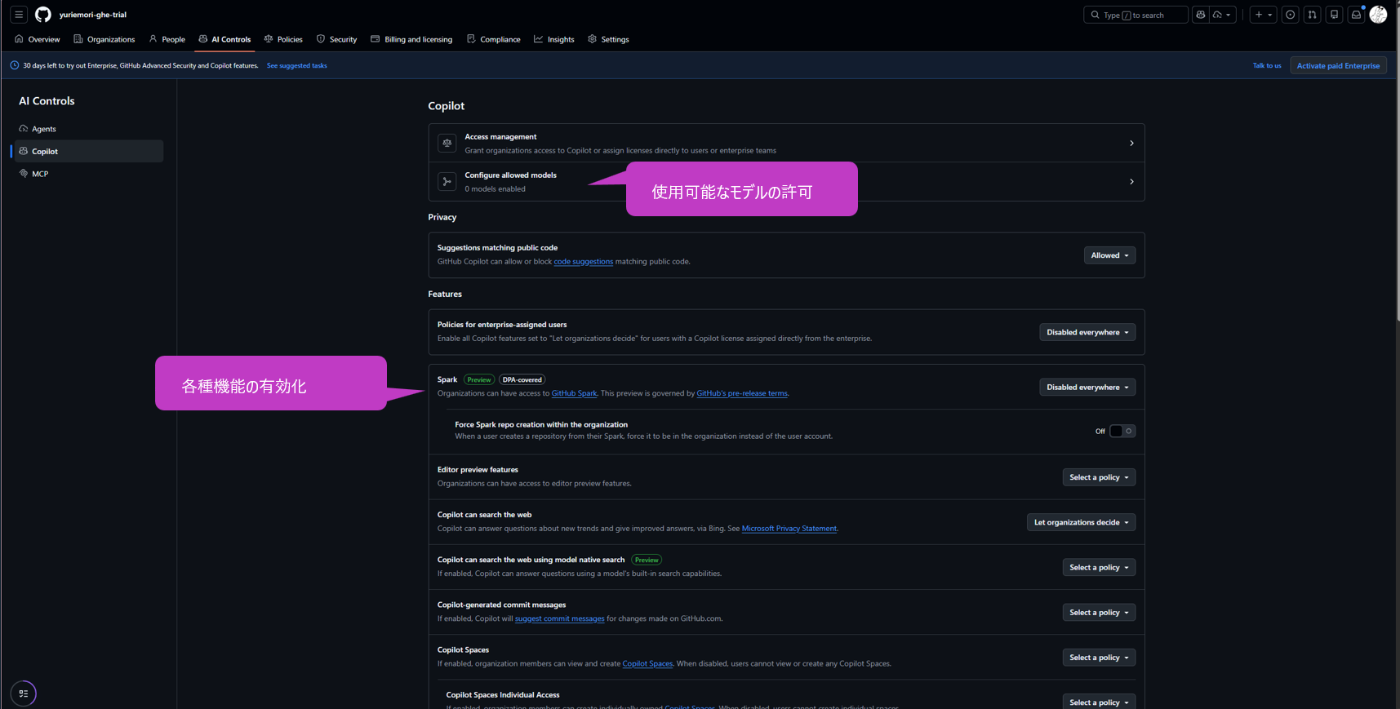Focus the Type / to search field
The height and width of the screenshot is (709, 1400).
[1136, 15]
